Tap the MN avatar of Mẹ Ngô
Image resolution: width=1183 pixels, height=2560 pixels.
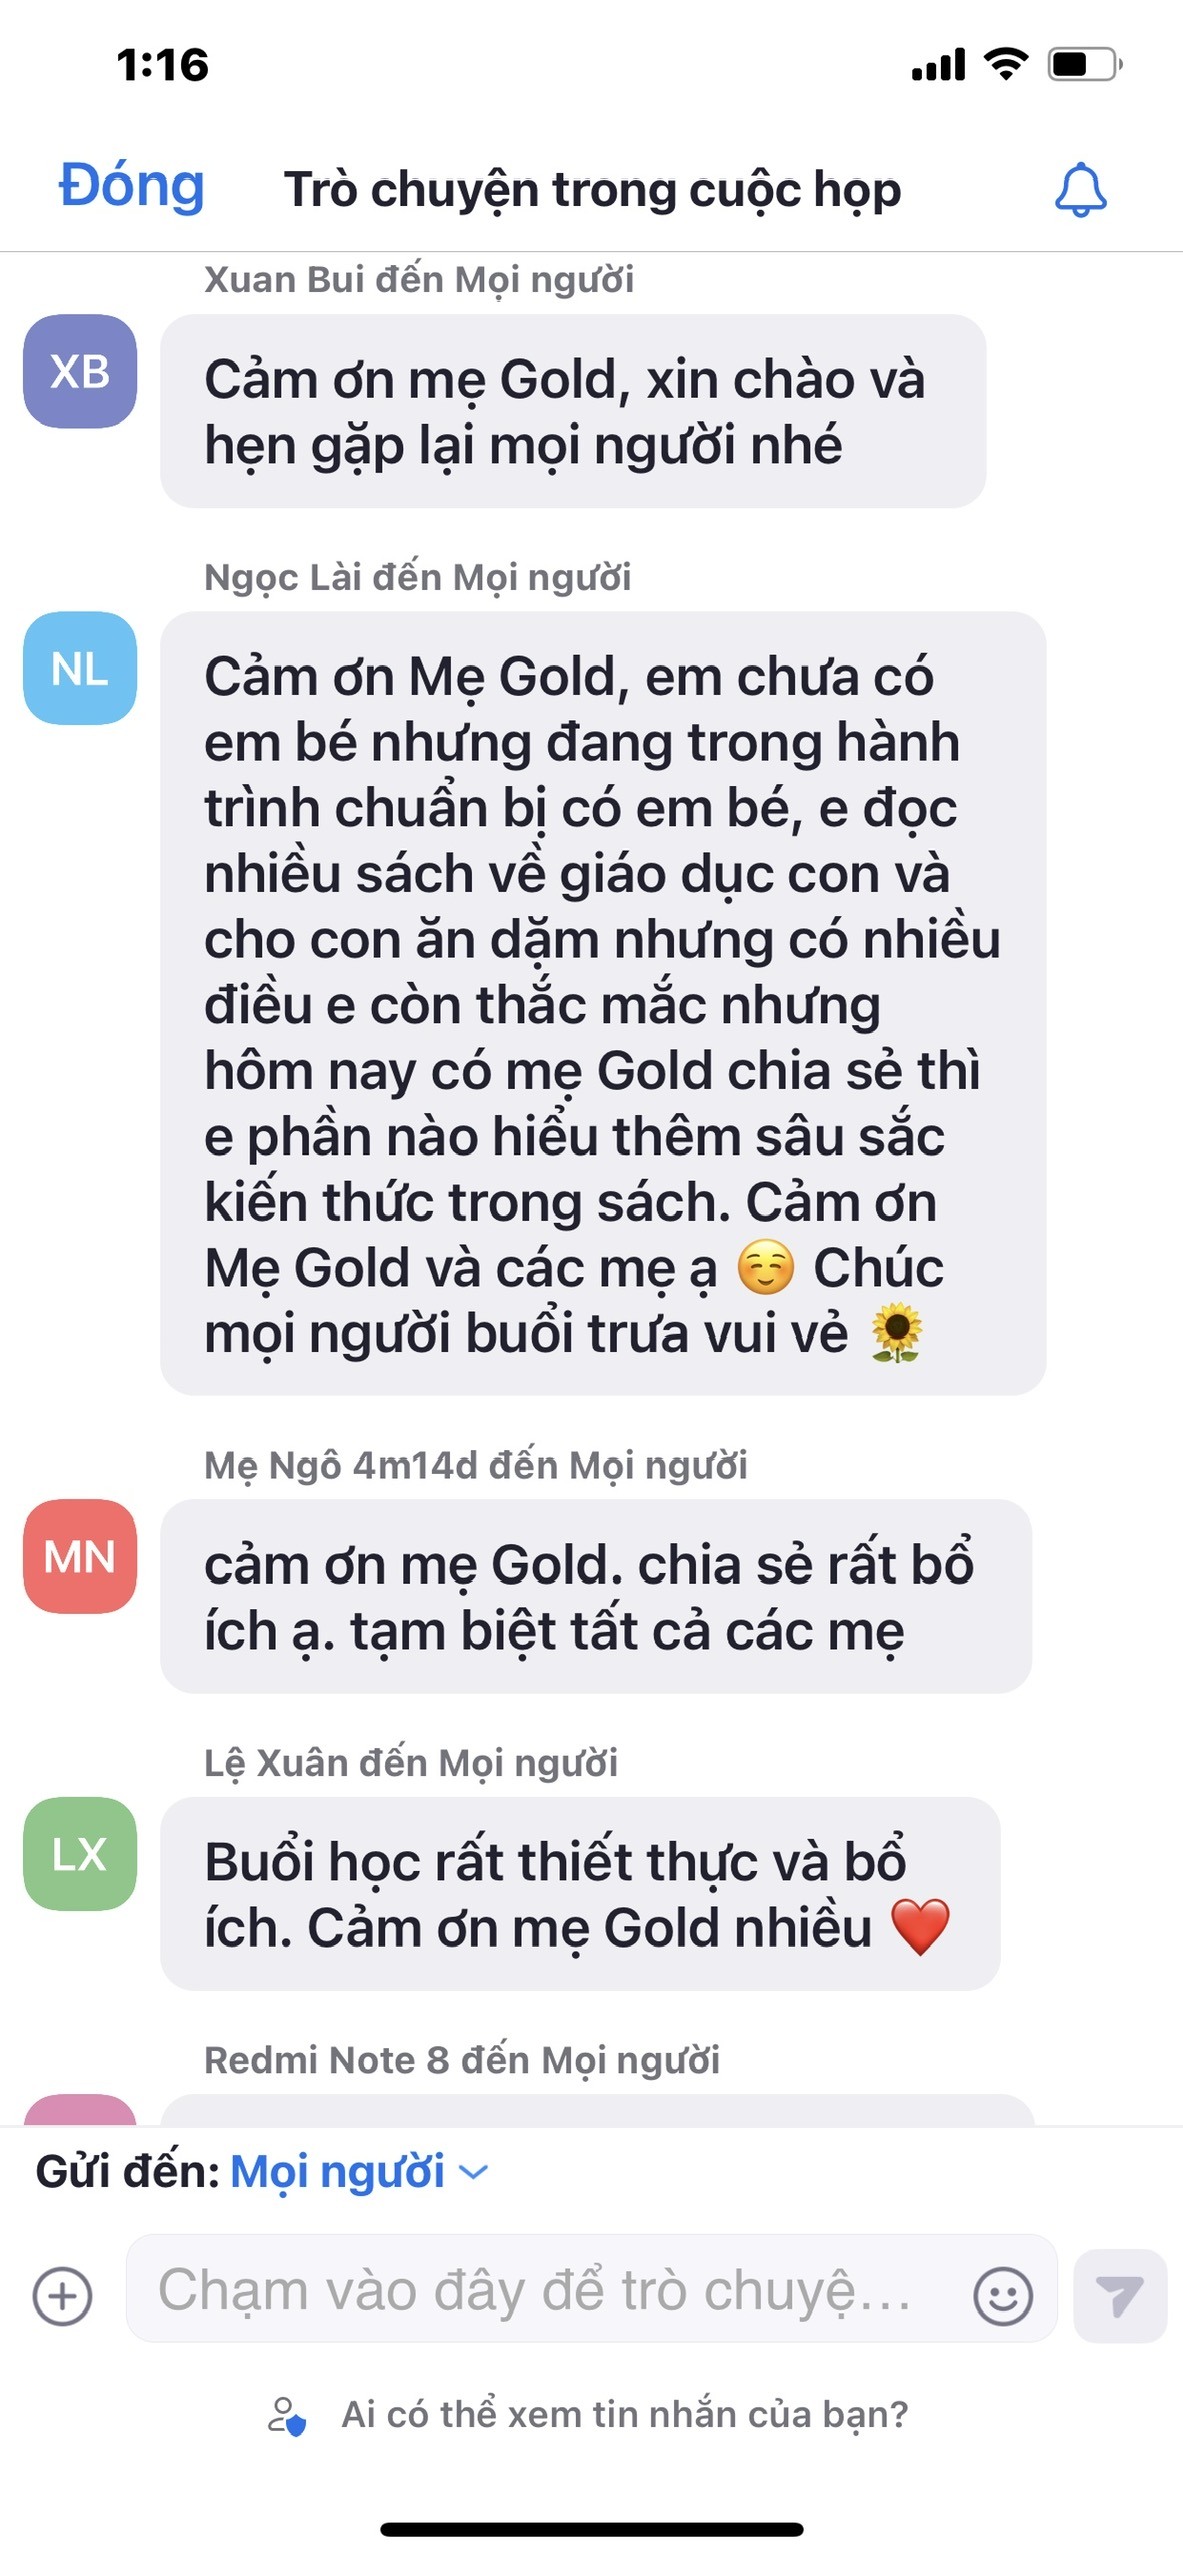80,1556
